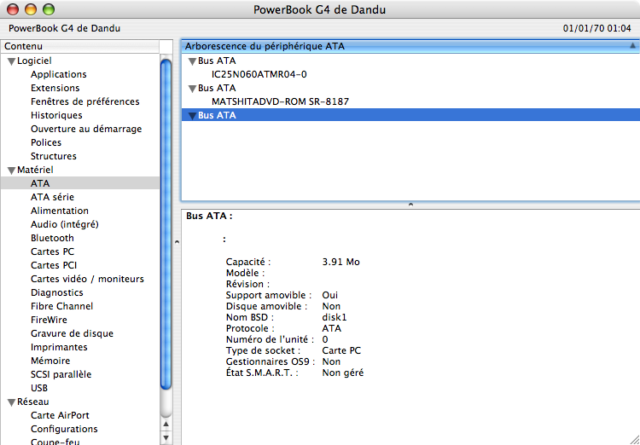Select Polices in the sidebar

[46, 142]
